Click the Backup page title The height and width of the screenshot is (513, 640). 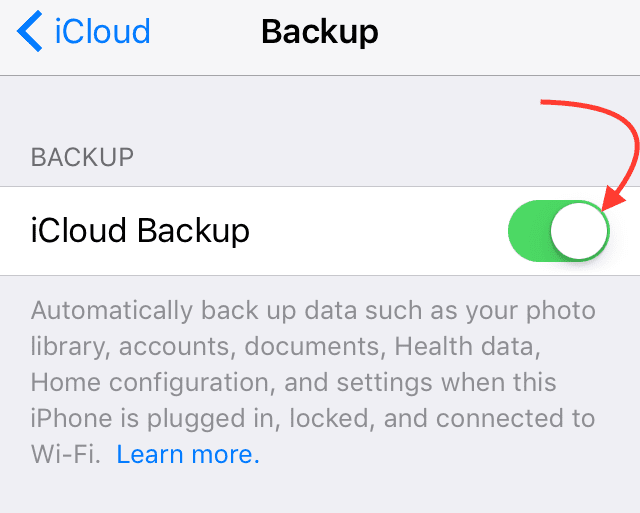(320, 32)
